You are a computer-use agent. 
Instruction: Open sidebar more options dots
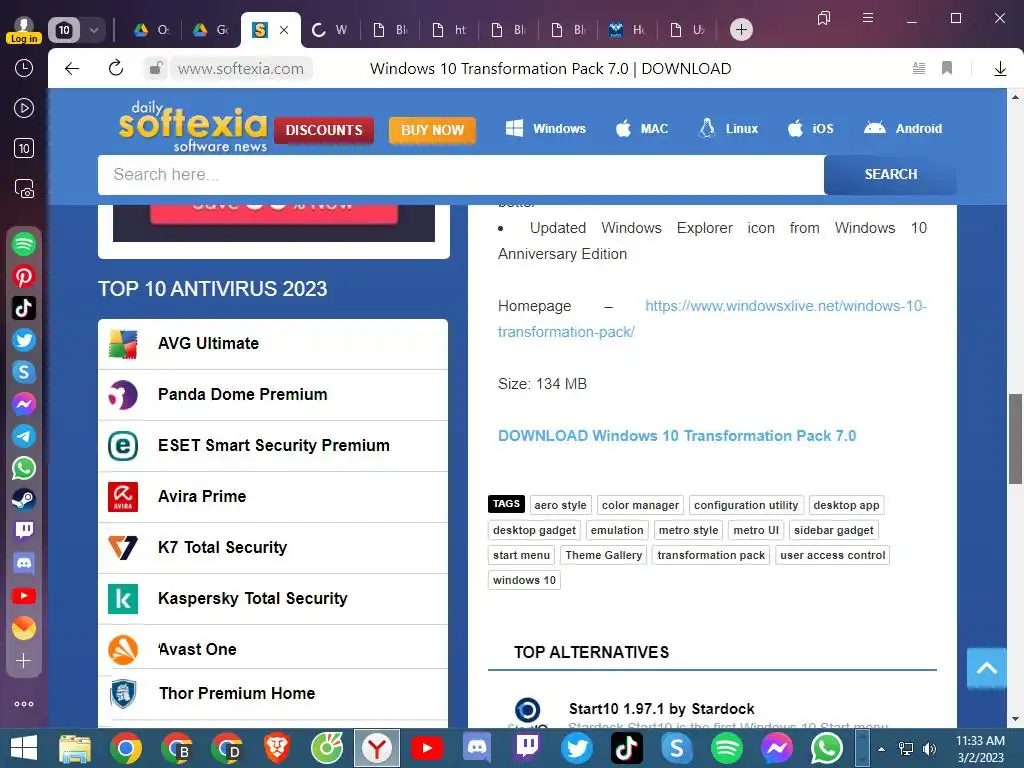(24, 704)
